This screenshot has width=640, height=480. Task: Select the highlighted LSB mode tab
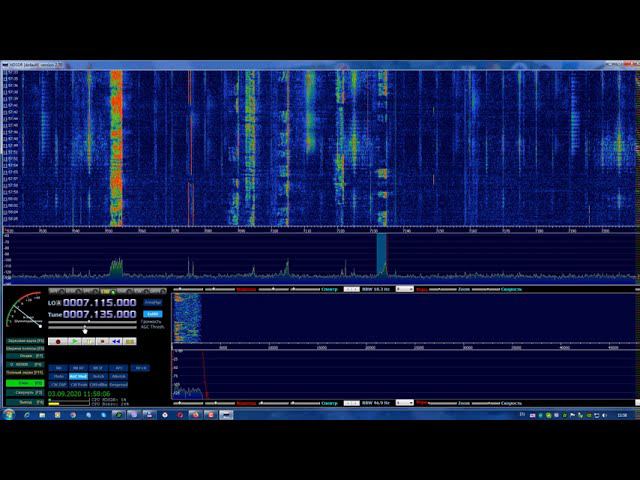pyautogui.click(x=108, y=291)
